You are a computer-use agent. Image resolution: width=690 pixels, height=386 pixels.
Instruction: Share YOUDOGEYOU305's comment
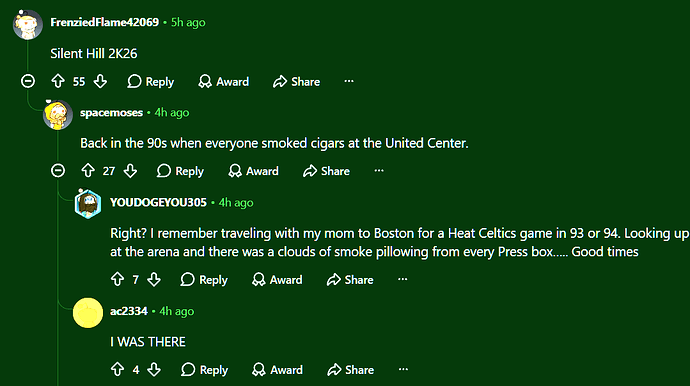[x=350, y=279]
